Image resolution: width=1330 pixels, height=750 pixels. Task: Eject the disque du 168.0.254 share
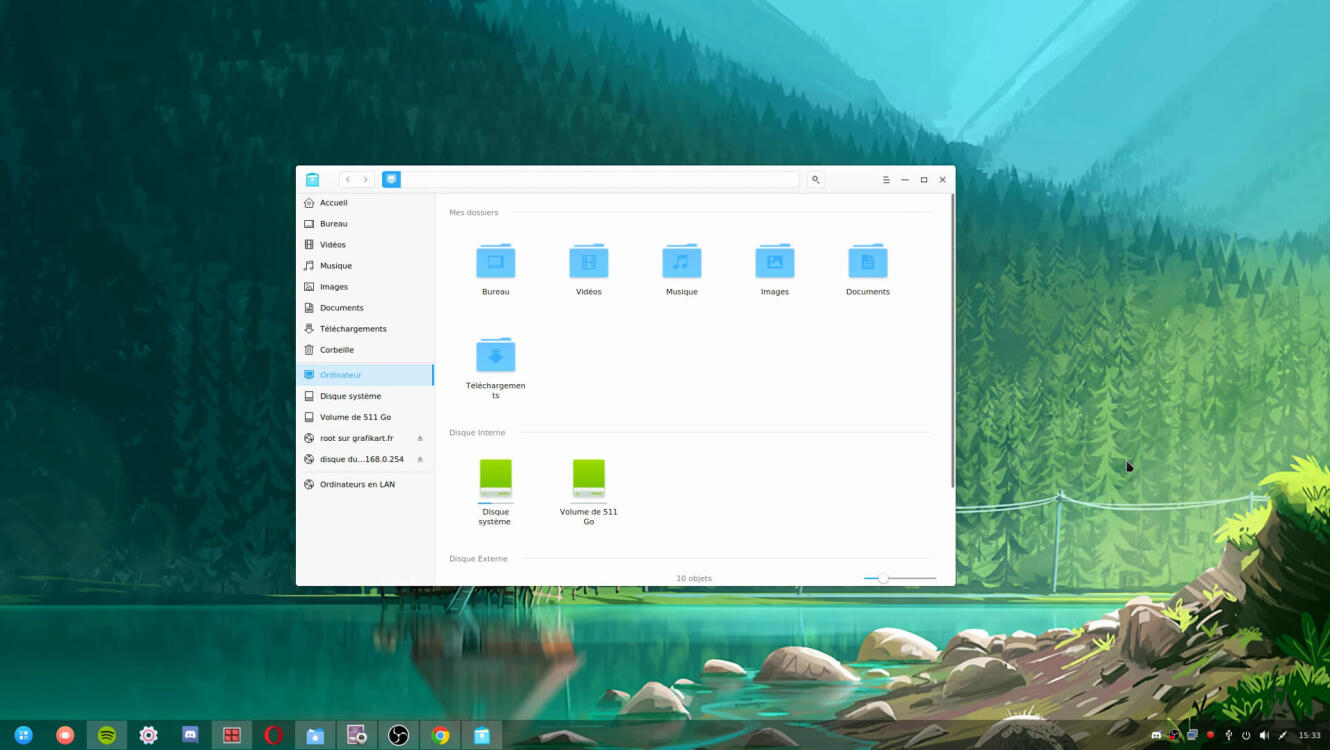tap(420, 460)
